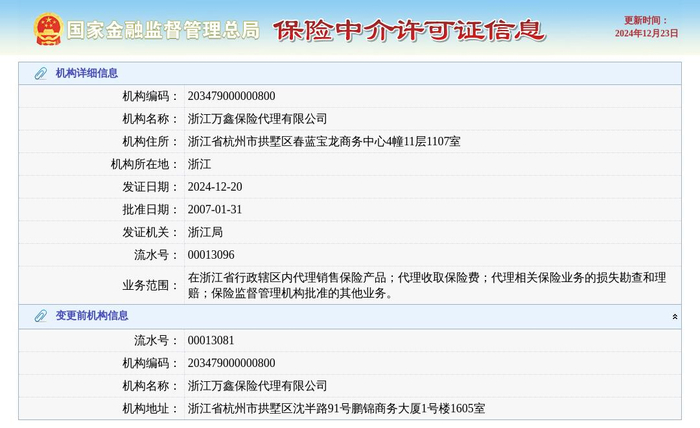700x428 pixels.
Task: Click the 机构所在地 value 浙江
Action: coord(199,164)
